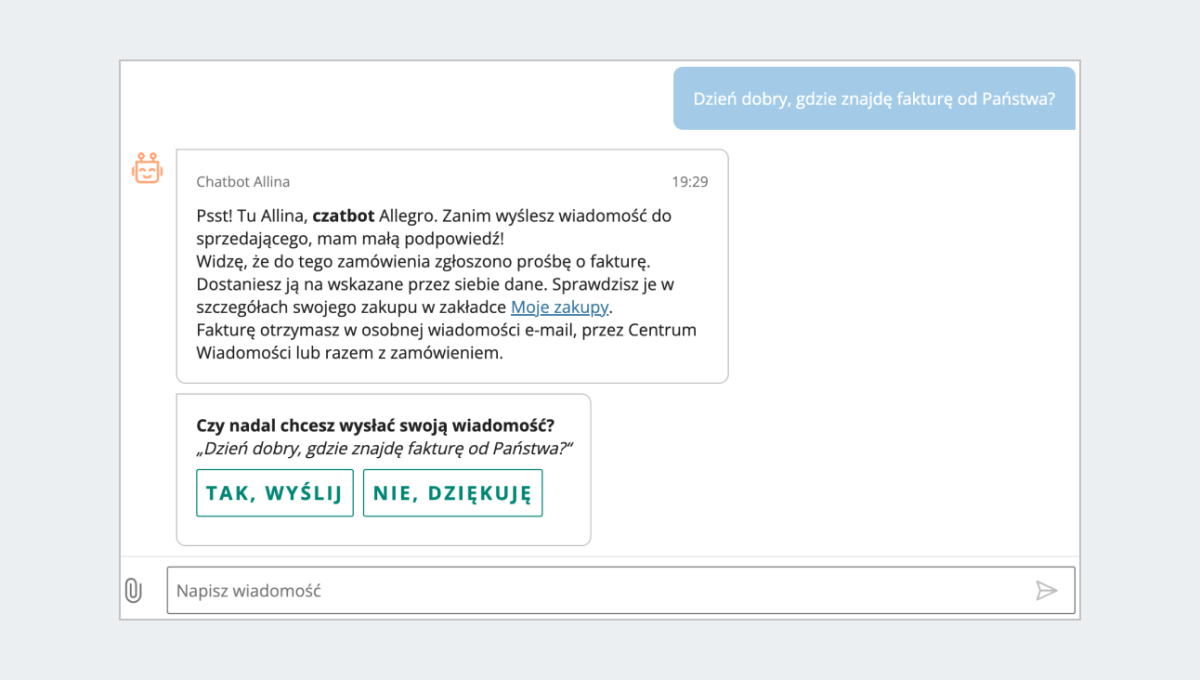The image size is (1200, 680).
Task: Click the "Chatbot Allina" sender name
Action: pyautogui.click(x=243, y=182)
